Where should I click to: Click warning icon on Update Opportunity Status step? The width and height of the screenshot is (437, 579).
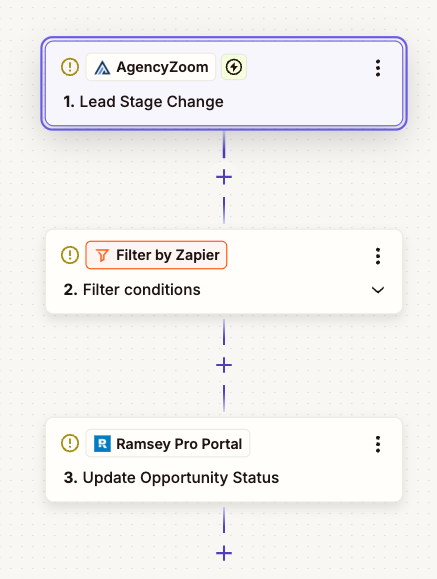pyautogui.click(x=70, y=443)
